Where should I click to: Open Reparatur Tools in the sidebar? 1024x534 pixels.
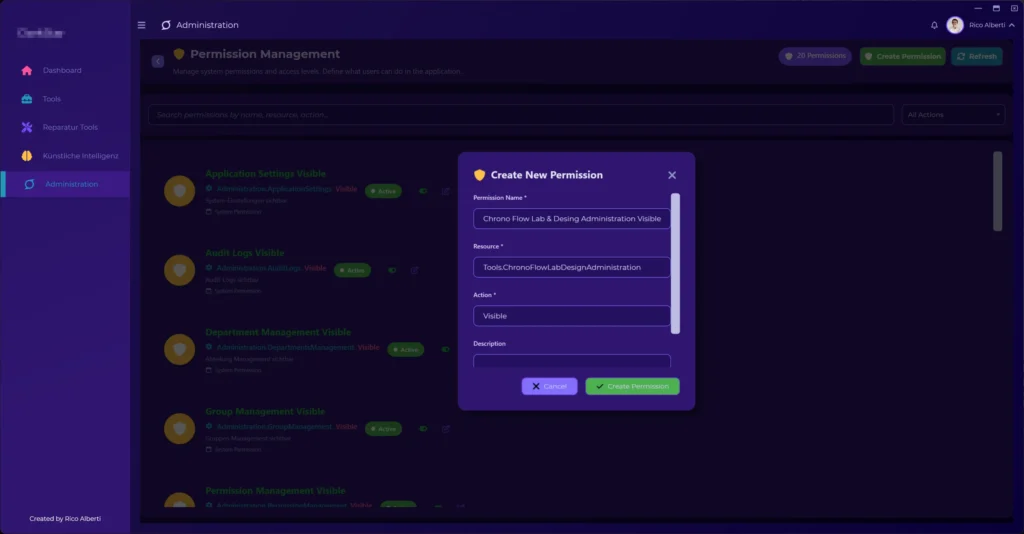point(65,127)
